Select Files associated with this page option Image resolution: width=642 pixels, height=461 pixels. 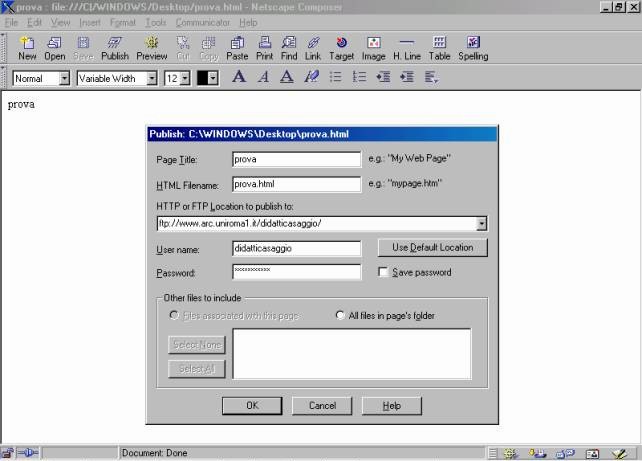pos(176,315)
